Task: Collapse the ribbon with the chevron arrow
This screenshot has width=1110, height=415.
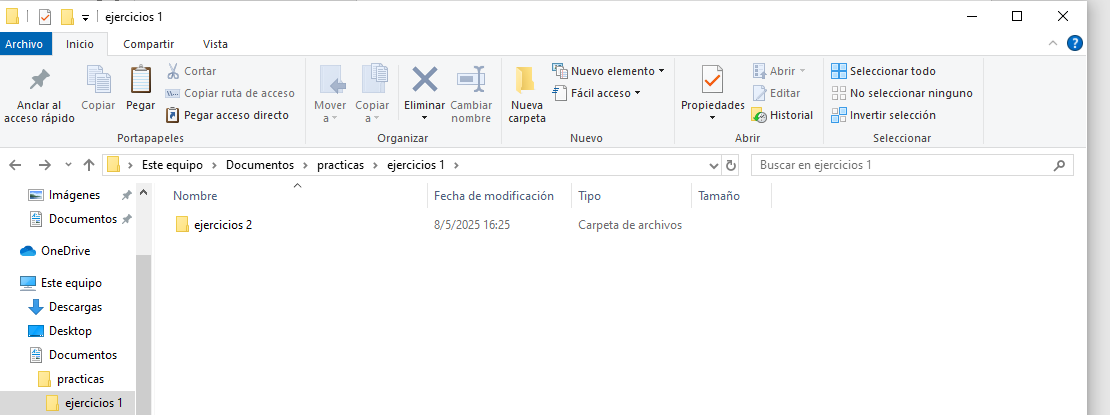Action: (1052, 44)
